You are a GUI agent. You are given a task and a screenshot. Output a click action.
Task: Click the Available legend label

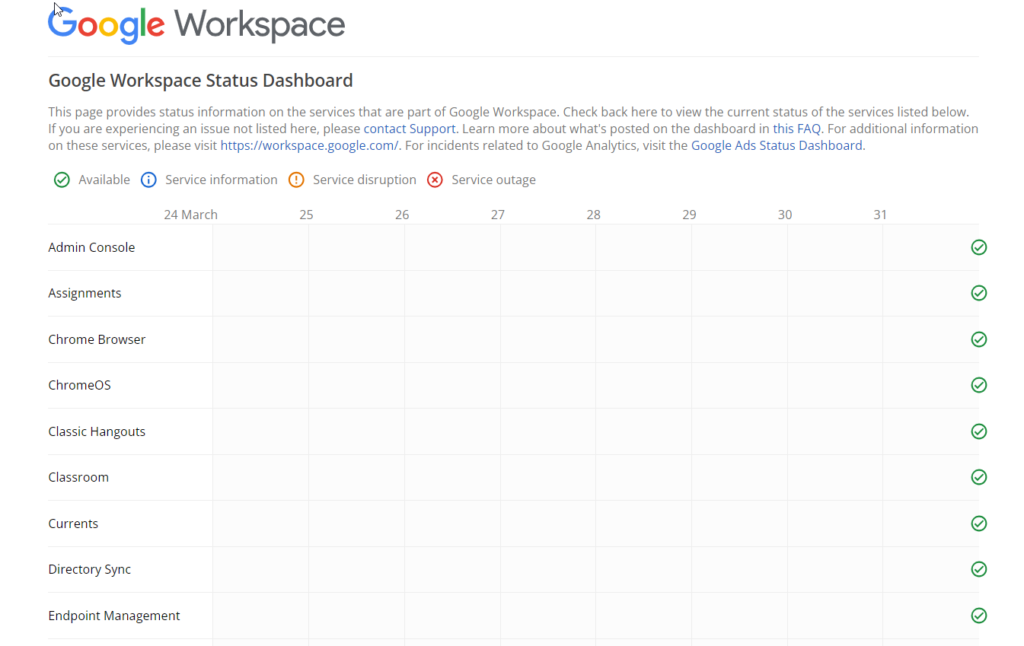point(104,180)
